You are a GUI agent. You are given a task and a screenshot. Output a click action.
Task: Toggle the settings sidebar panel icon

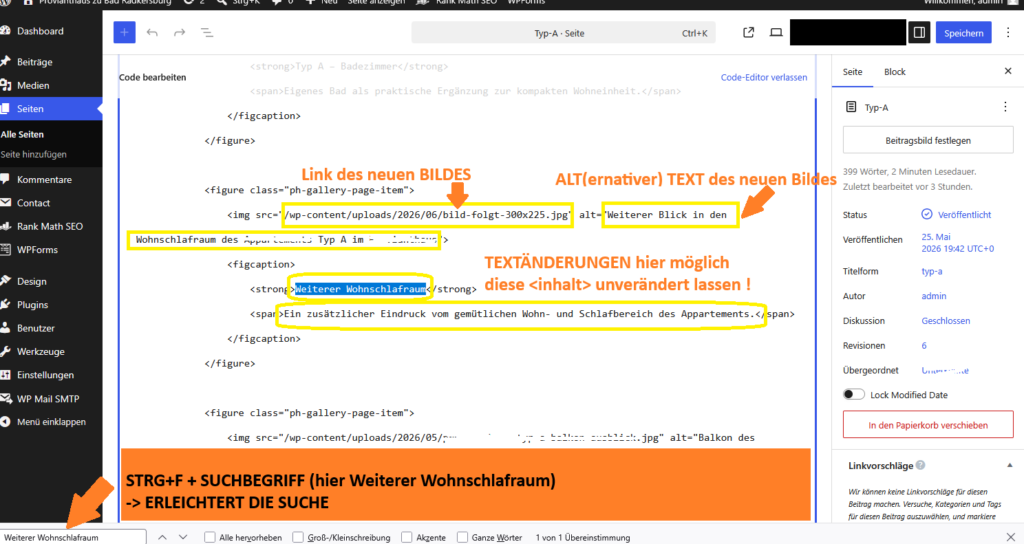919,33
